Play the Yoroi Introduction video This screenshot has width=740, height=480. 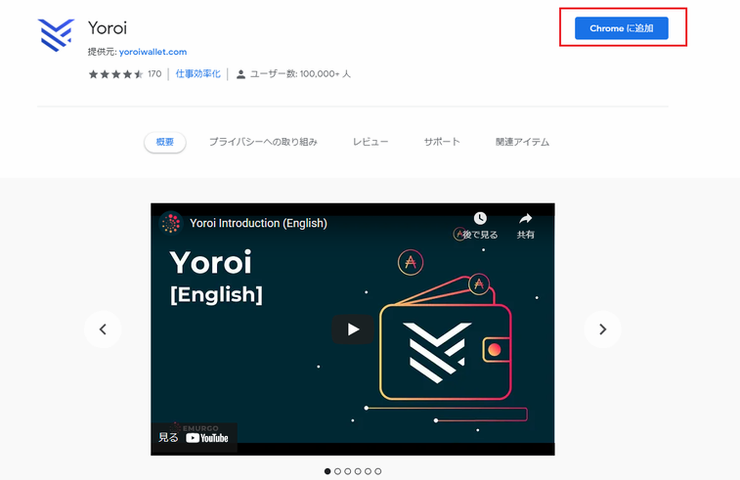(353, 329)
